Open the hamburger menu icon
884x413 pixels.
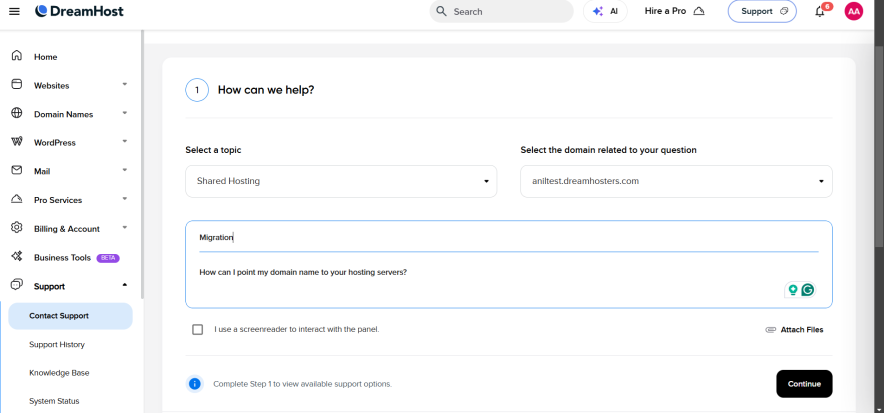[x=15, y=11]
